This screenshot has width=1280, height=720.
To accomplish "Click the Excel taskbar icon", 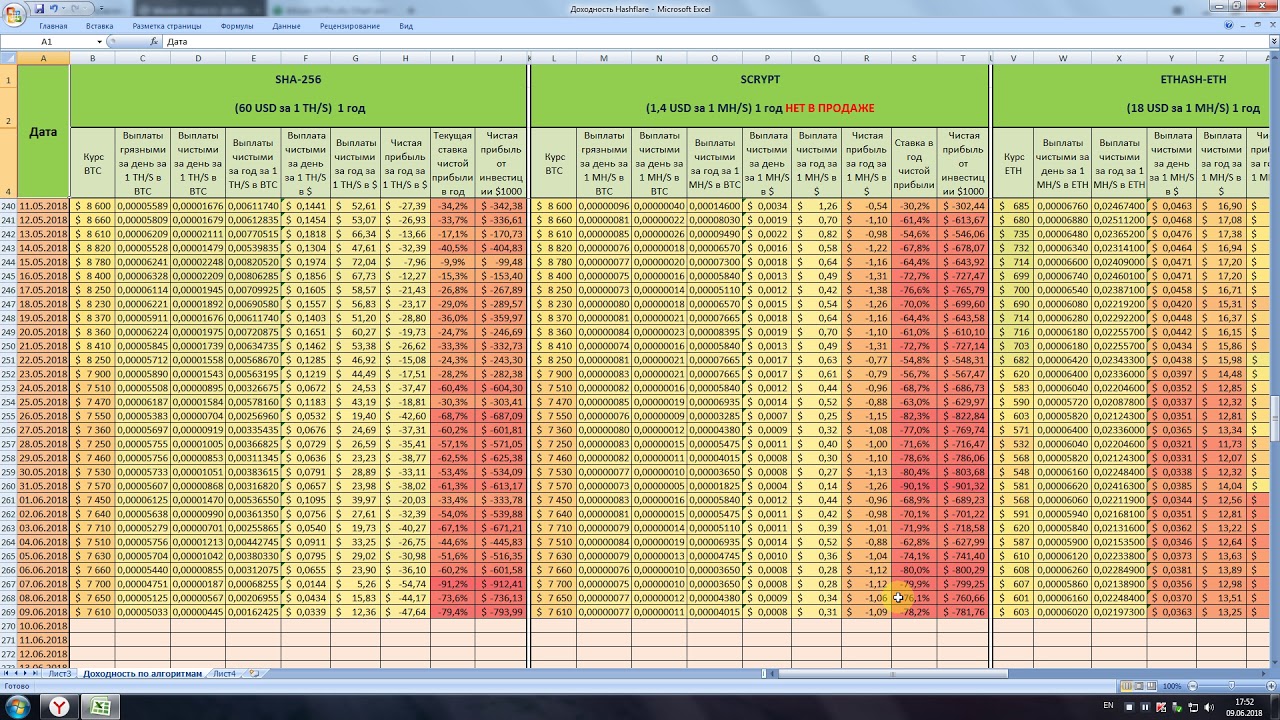I will click(x=100, y=707).
